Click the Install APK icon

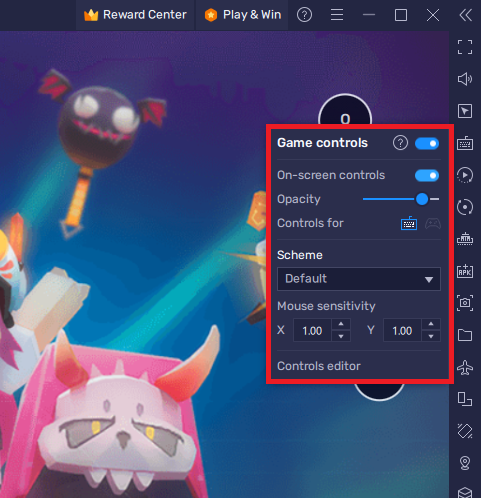coord(465,271)
